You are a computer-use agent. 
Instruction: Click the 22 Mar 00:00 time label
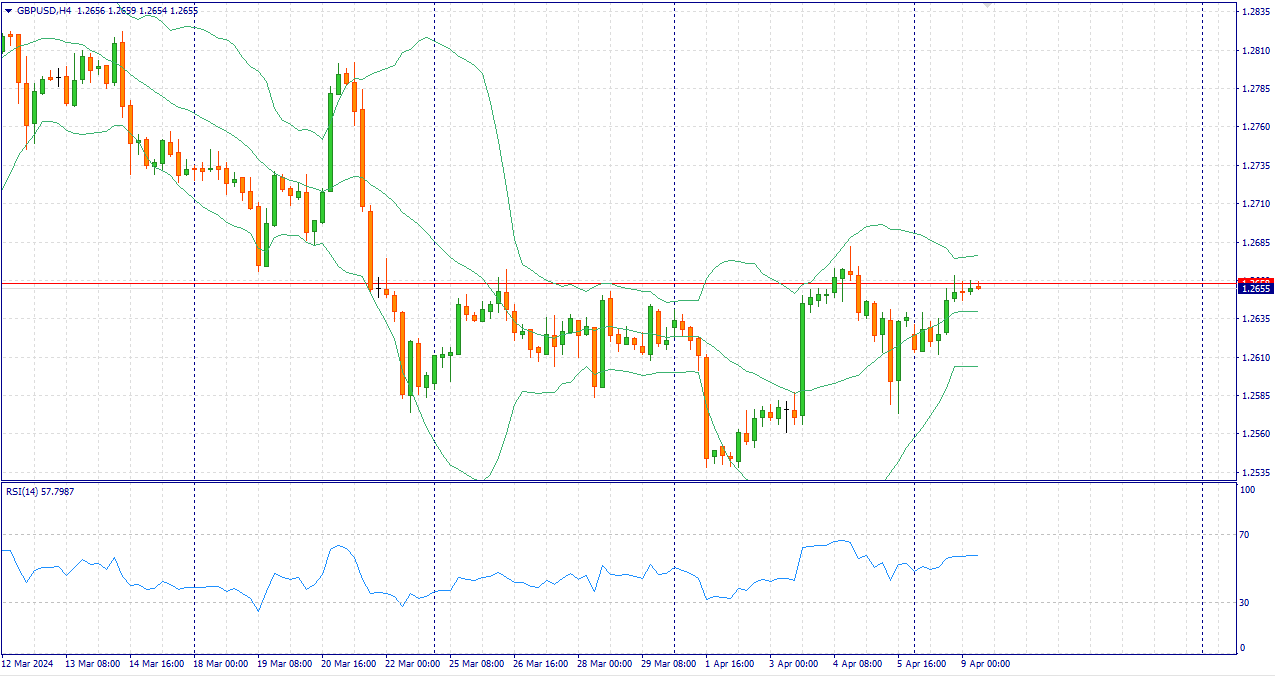click(x=412, y=663)
